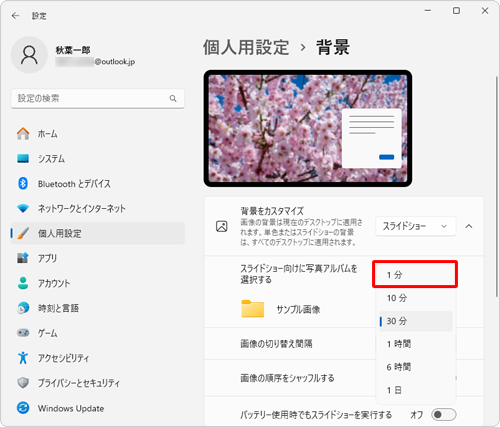
Task: Click サンプル画像 folder name
Action: click(298, 309)
